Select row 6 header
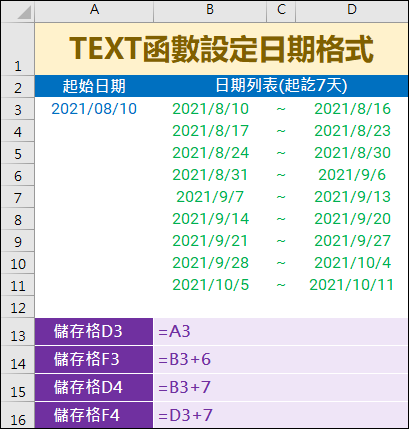The width and height of the screenshot is (409, 429). [18, 175]
